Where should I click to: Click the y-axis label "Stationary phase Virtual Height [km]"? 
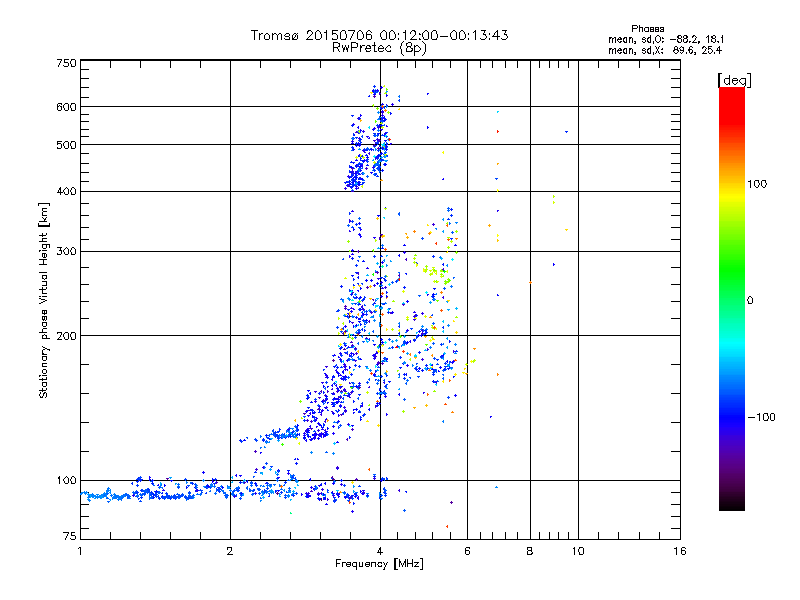[x=43, y=300]
